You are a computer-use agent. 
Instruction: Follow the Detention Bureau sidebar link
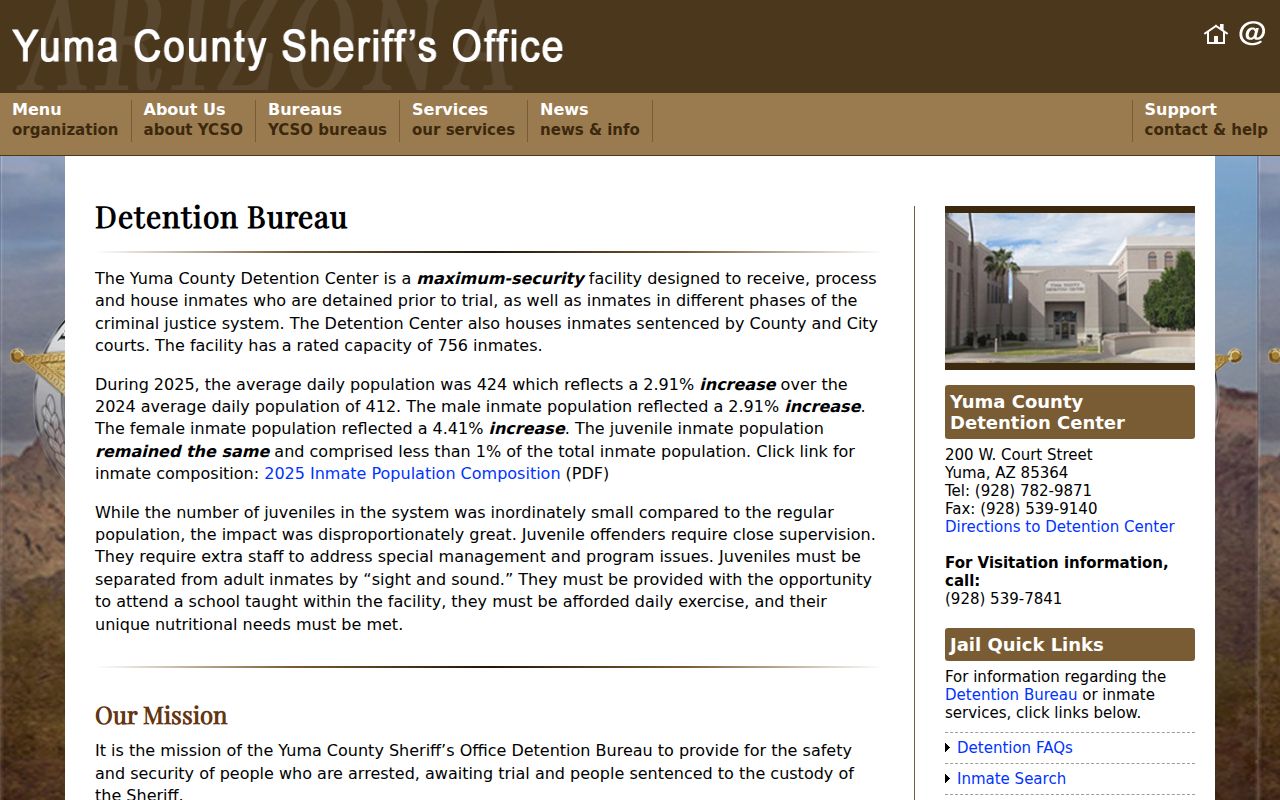pyautogui.click(x=1011, y=694)
